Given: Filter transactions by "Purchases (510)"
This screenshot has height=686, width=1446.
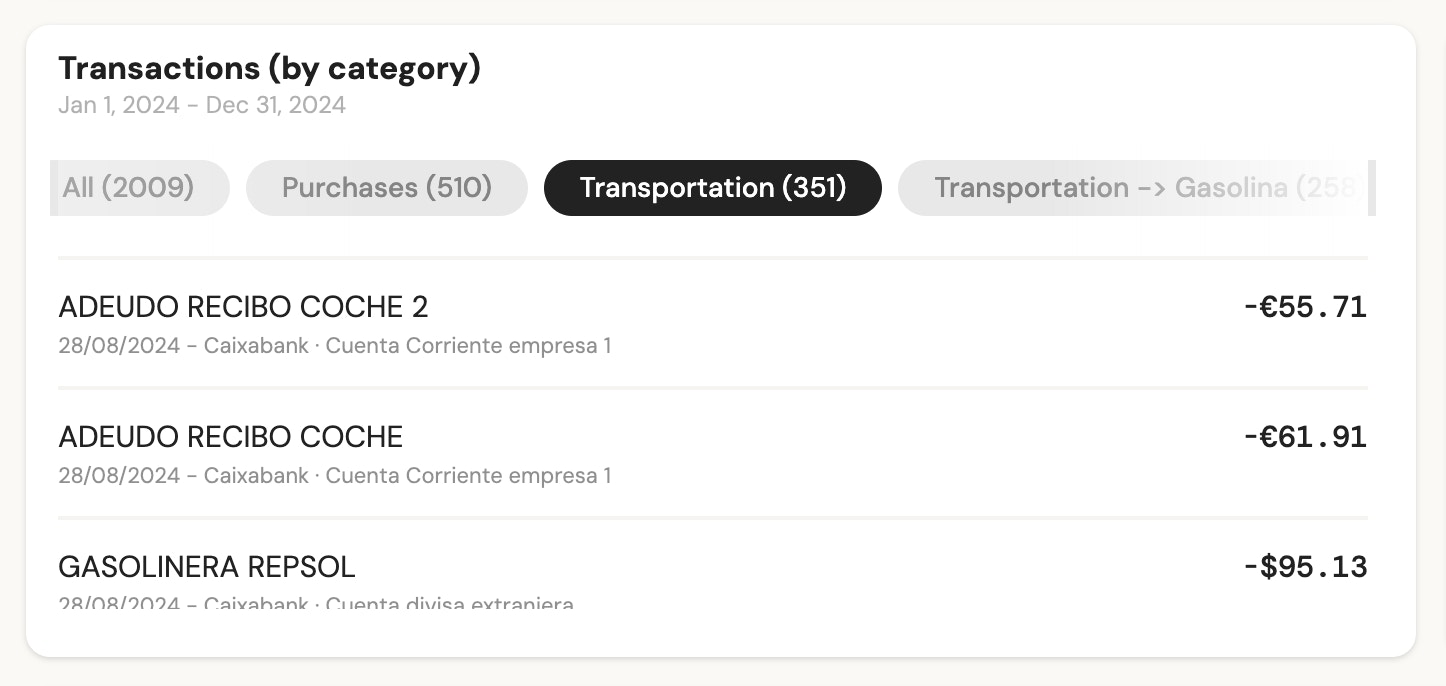Looking at the screenshot, I should pyautogui.click(x=386, y=187).
